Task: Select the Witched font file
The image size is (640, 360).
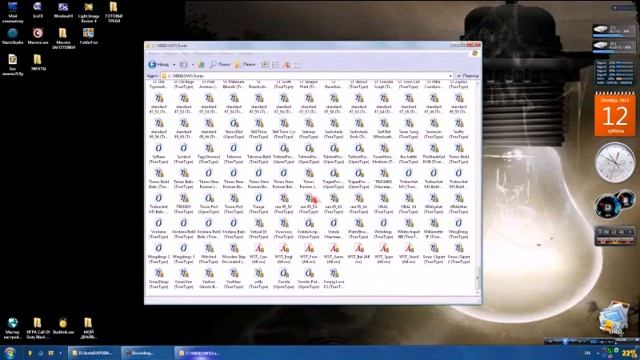Action: (x=209, y=253)
